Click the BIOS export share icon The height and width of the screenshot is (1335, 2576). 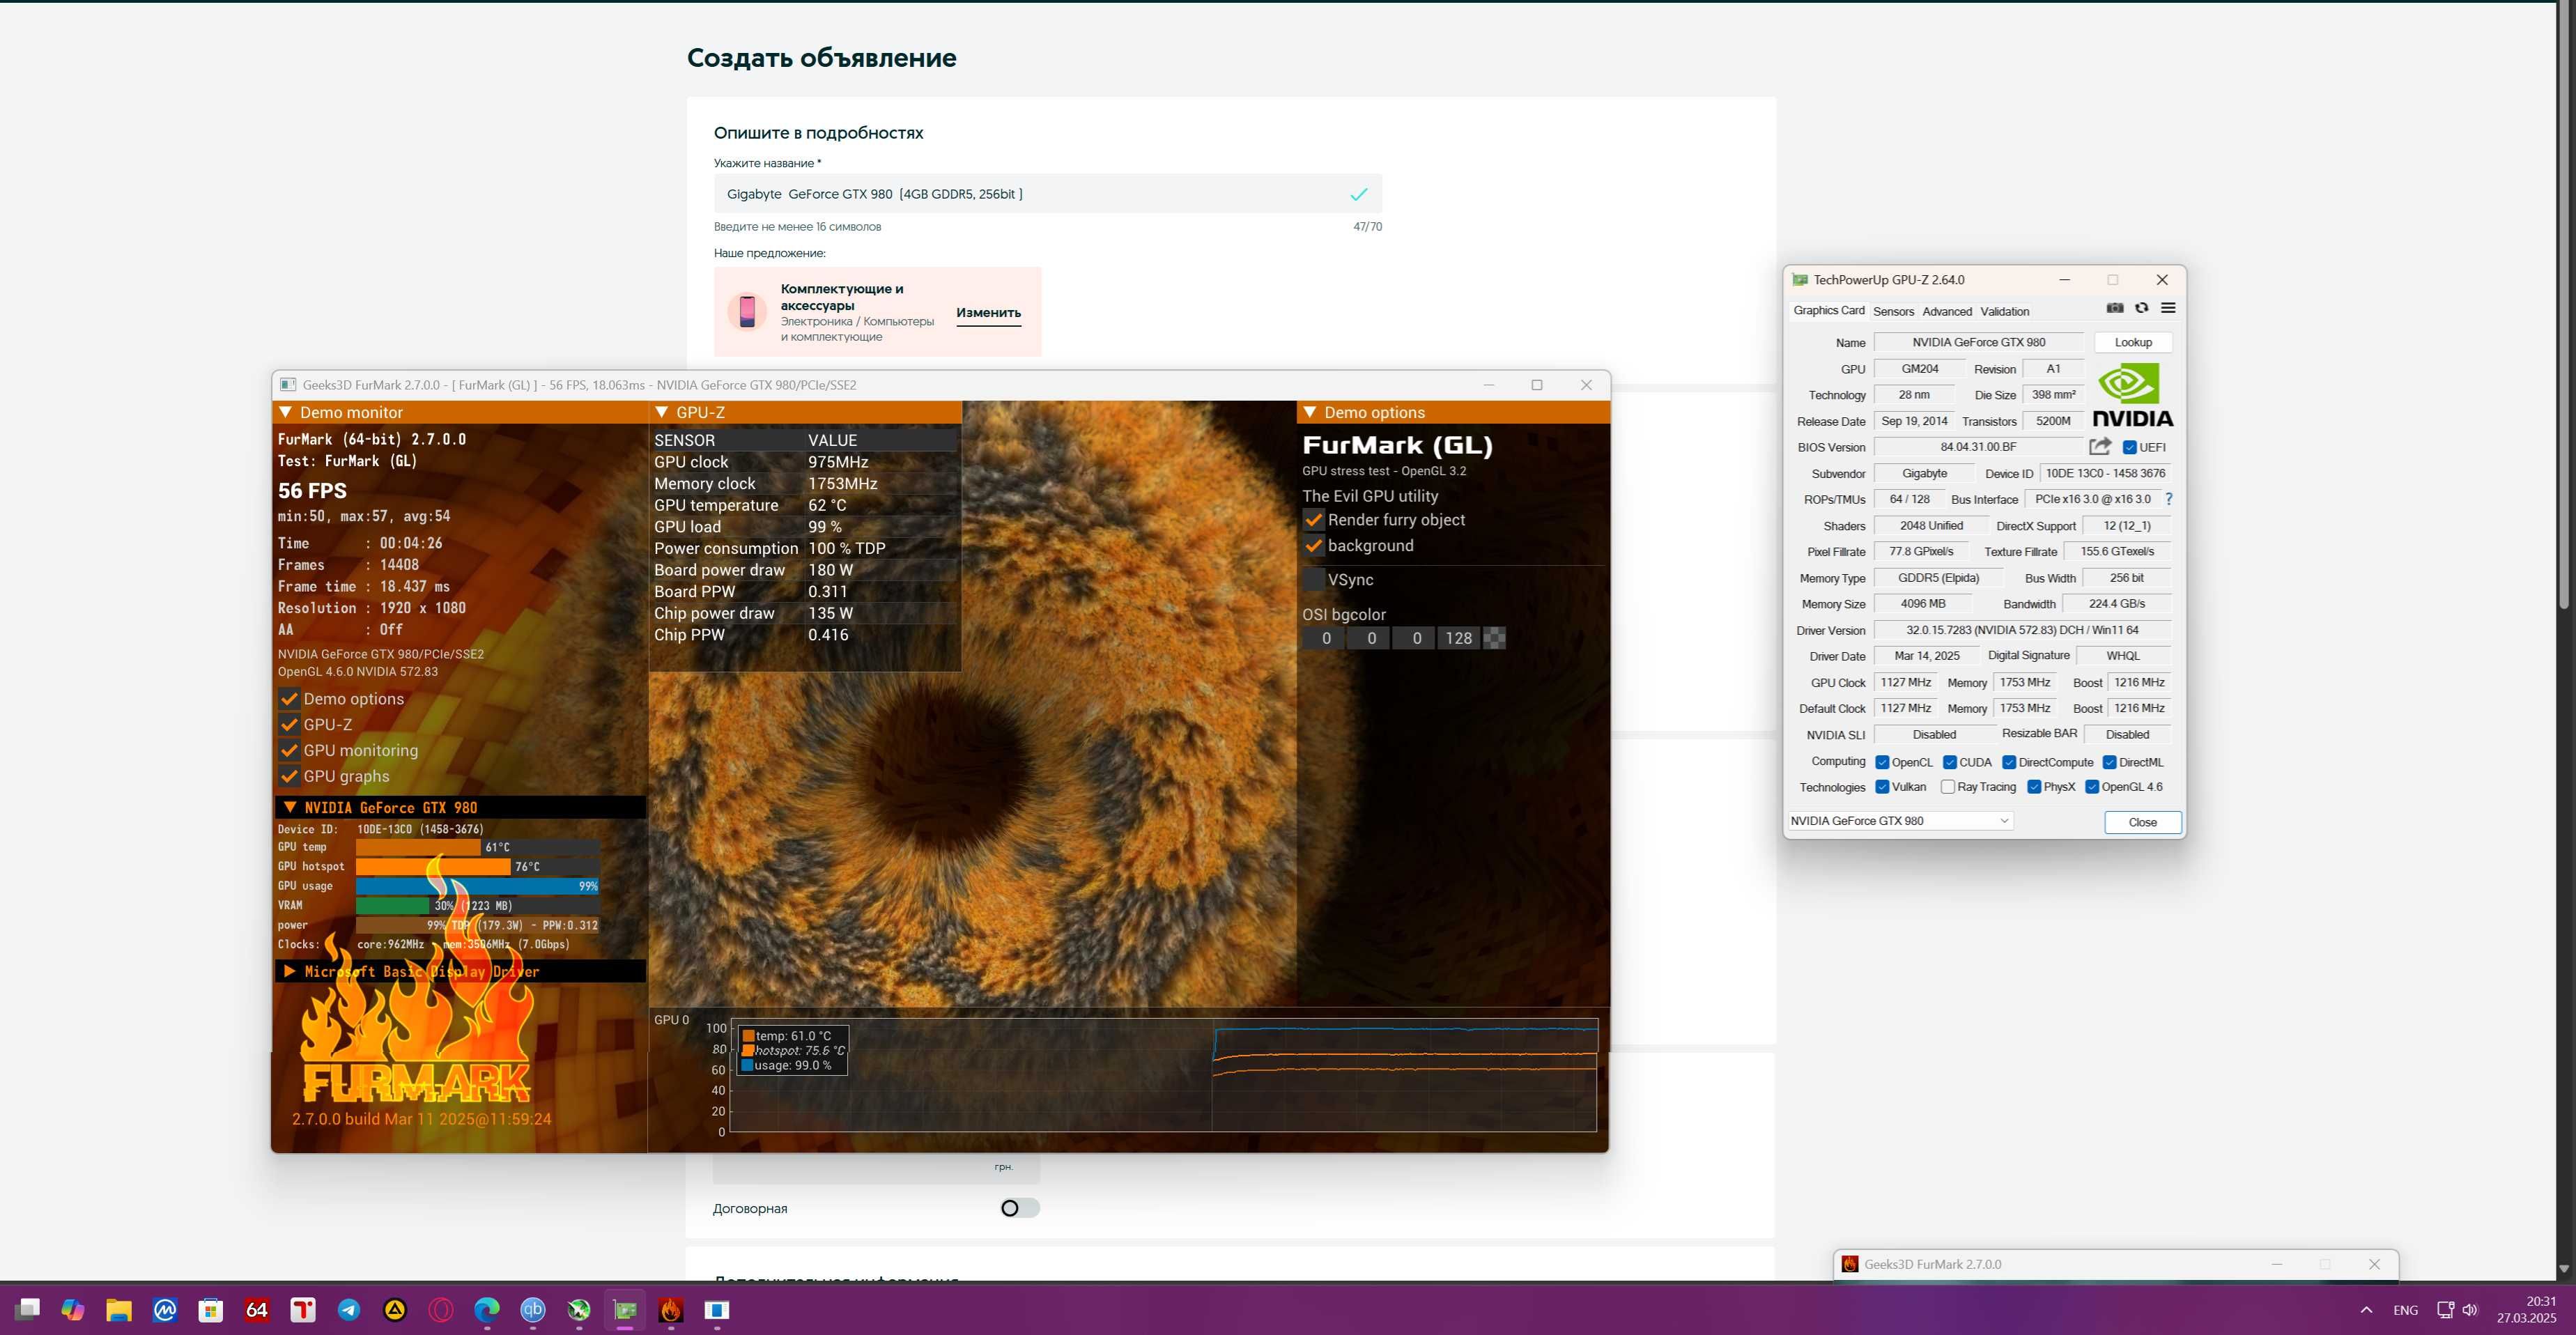pos(2100,447)
